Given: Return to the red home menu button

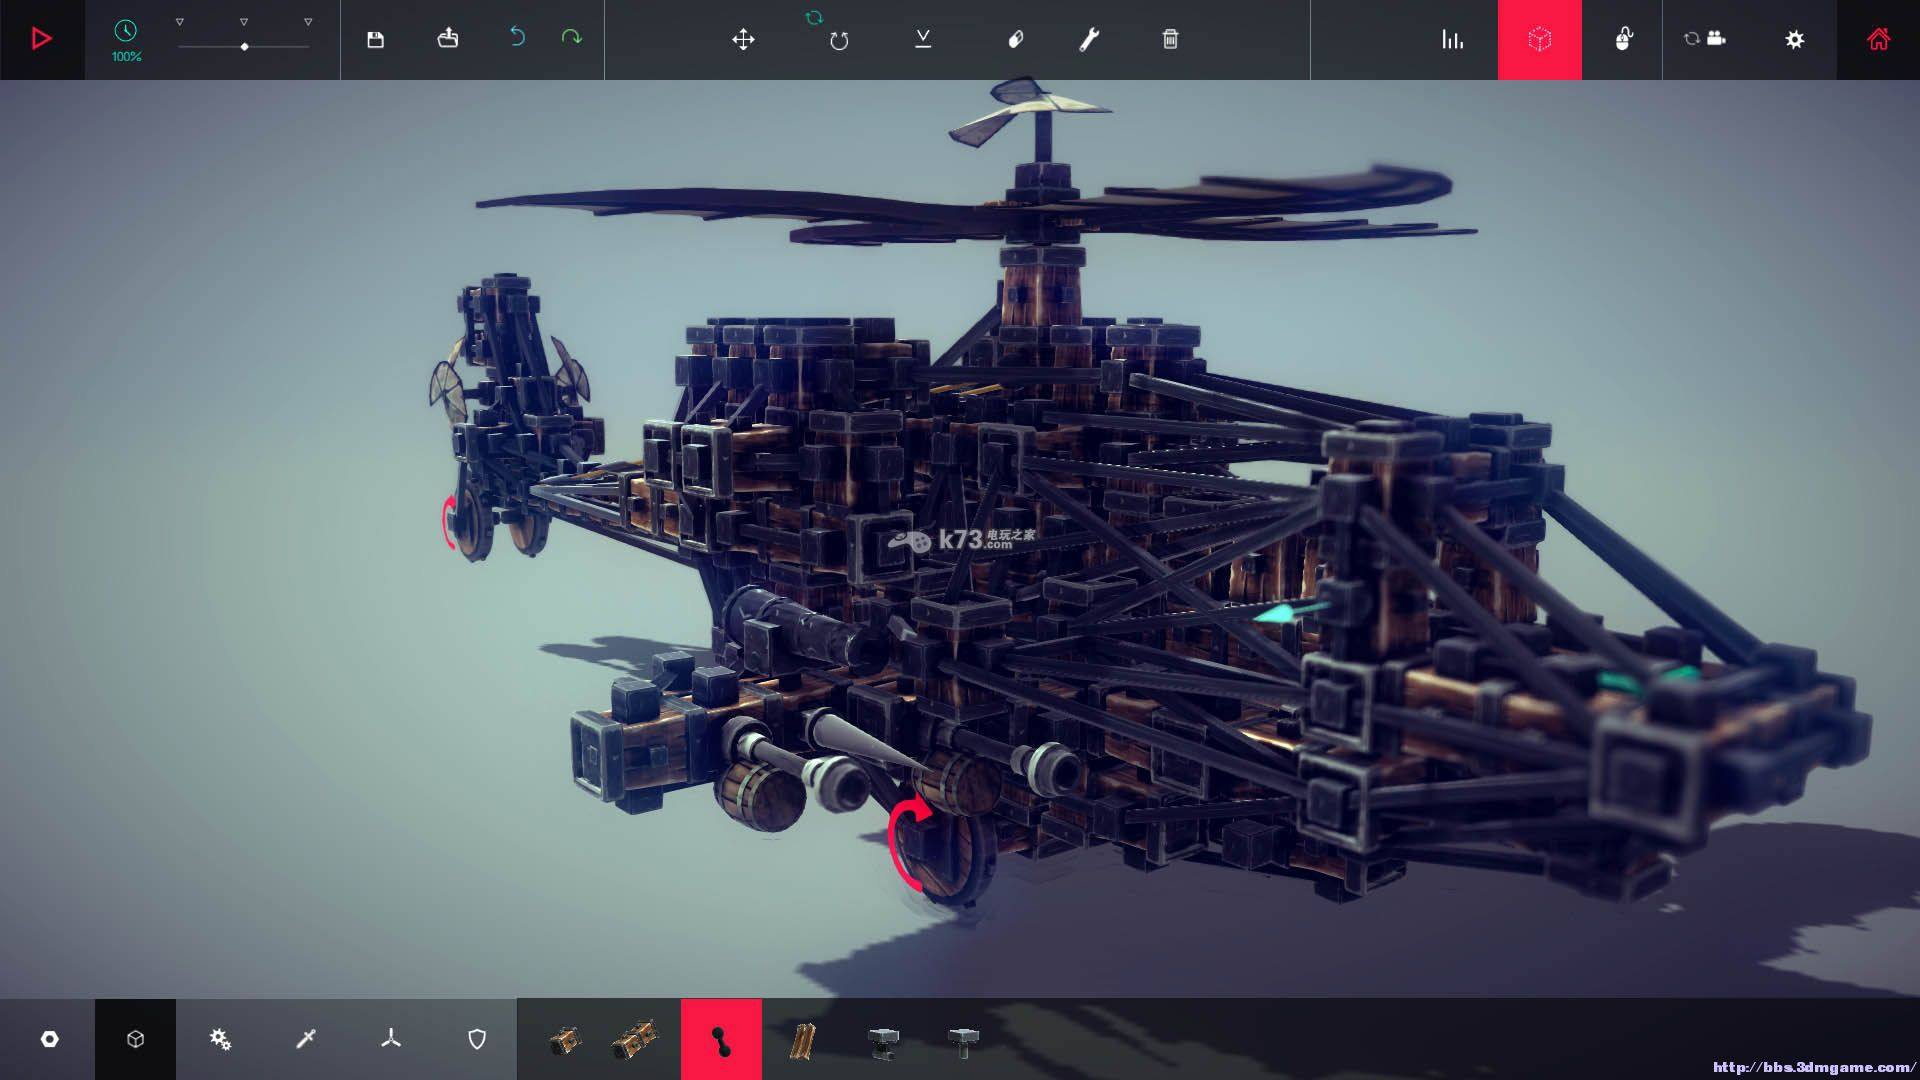Looking at the screenshot, I should 1878,39.
